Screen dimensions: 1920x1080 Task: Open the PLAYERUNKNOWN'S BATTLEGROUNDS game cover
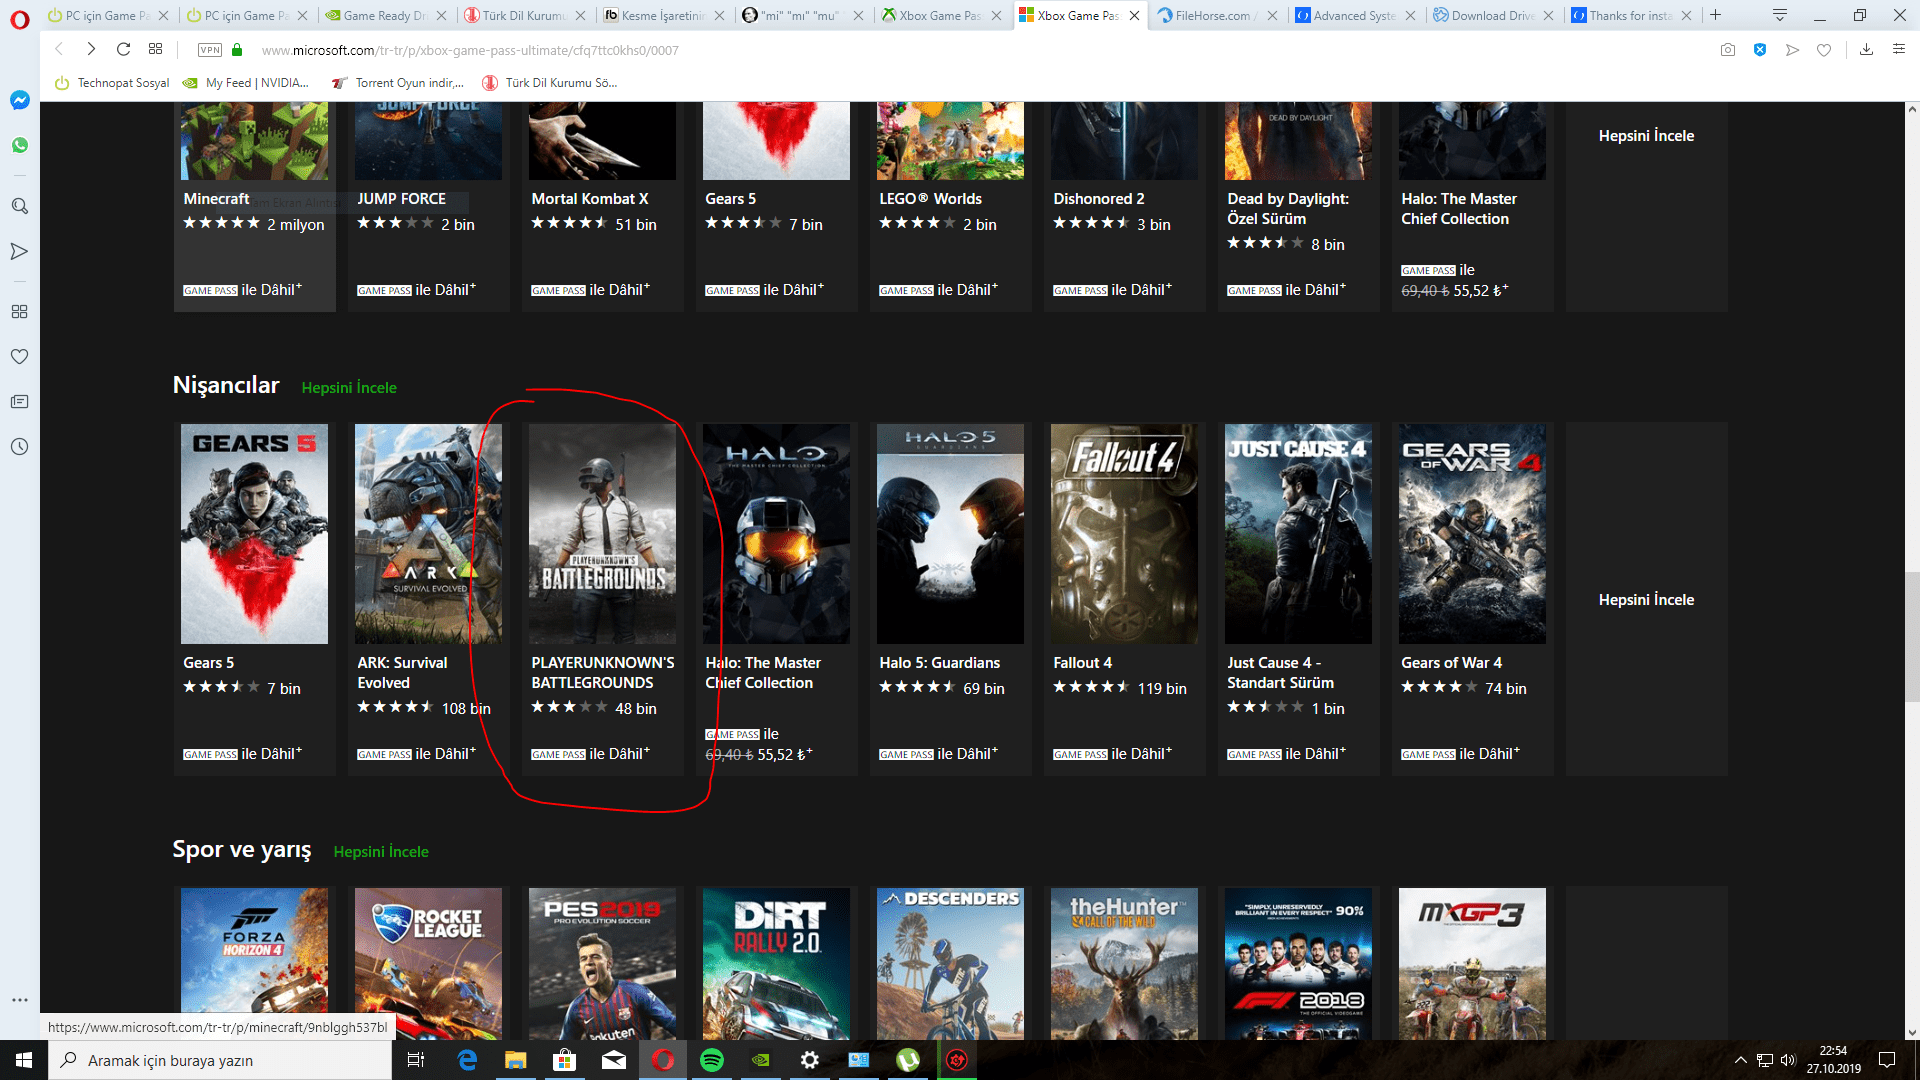(x=602, y=534)
